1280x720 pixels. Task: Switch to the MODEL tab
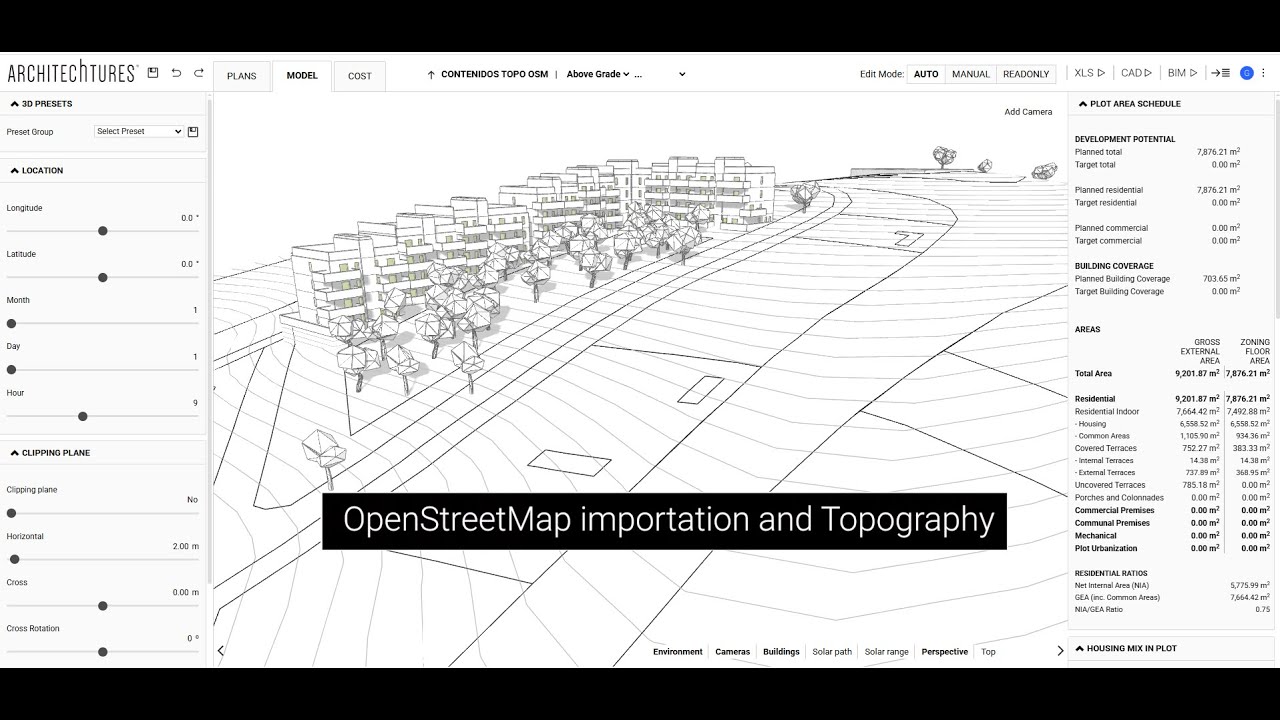[x=302, y=76]
